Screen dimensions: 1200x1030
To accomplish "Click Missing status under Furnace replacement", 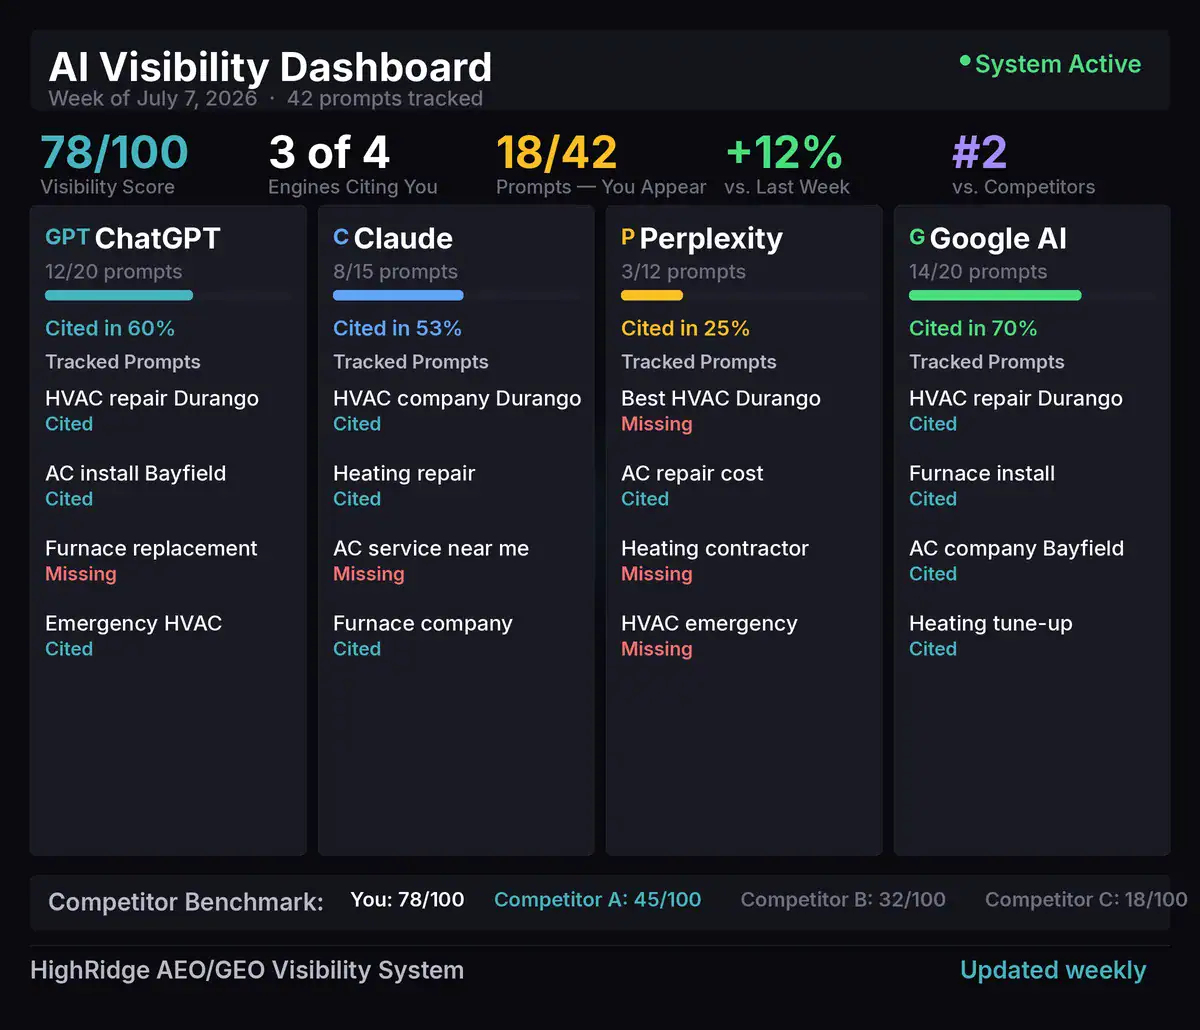I will [x=81, y=574].
